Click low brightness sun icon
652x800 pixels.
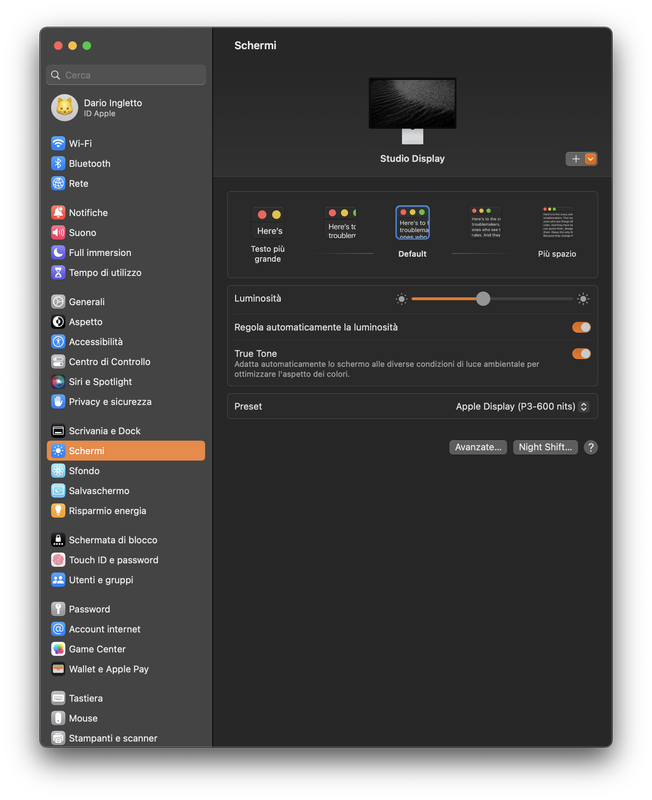[402, 299]
